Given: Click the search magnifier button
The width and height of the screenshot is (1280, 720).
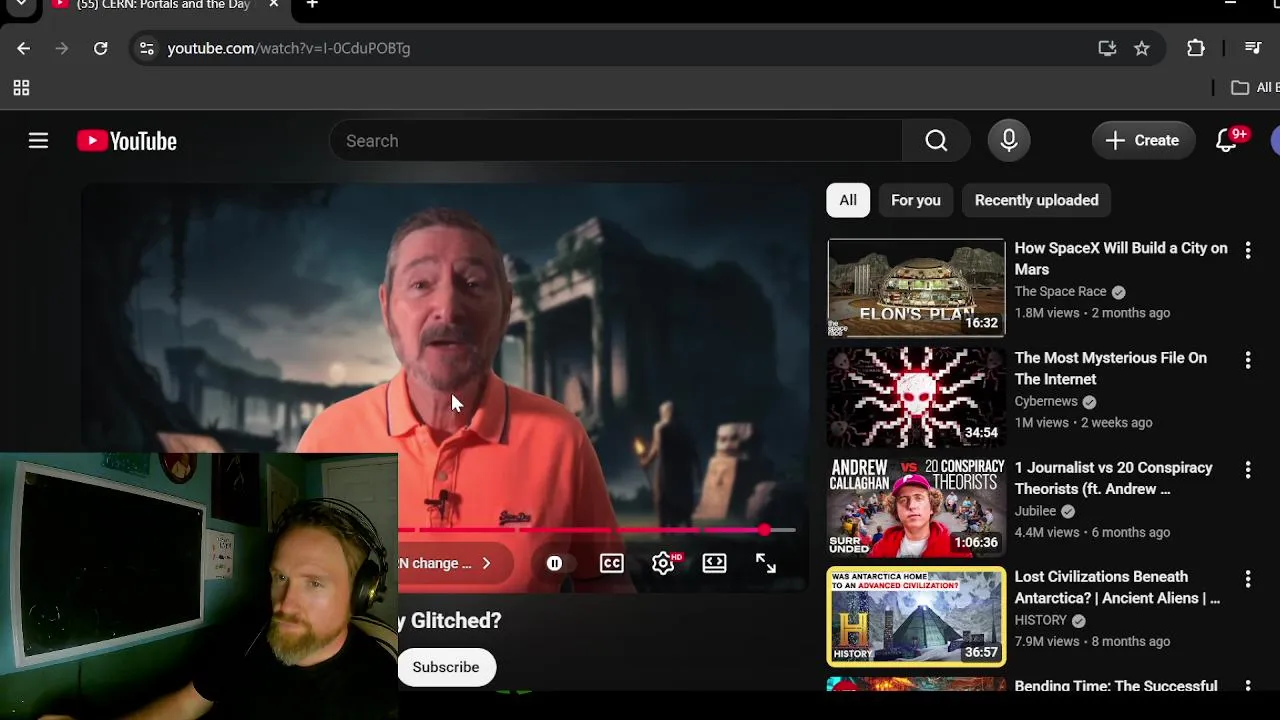Looking at the screenshot, I should [936, 141].
